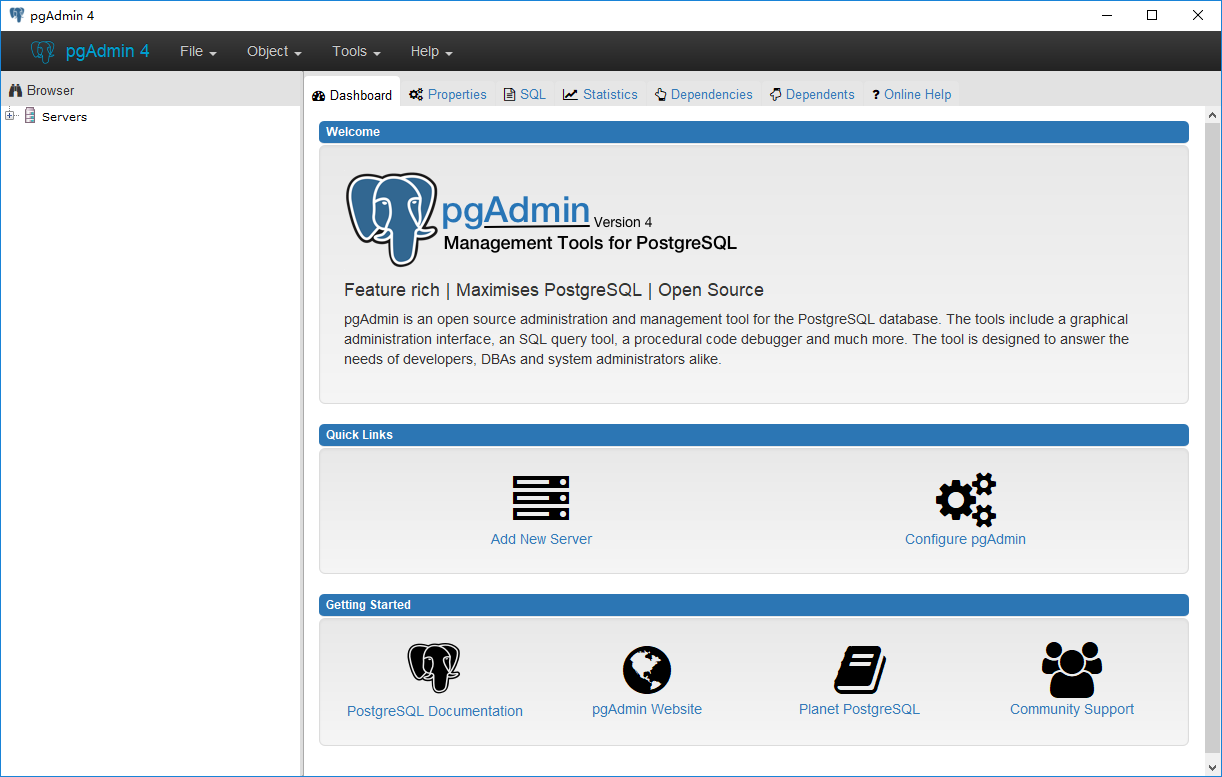Viewport: 1222px width, 777px height.
Task: Open the Help menu
Action: click(x=431, y=51)
